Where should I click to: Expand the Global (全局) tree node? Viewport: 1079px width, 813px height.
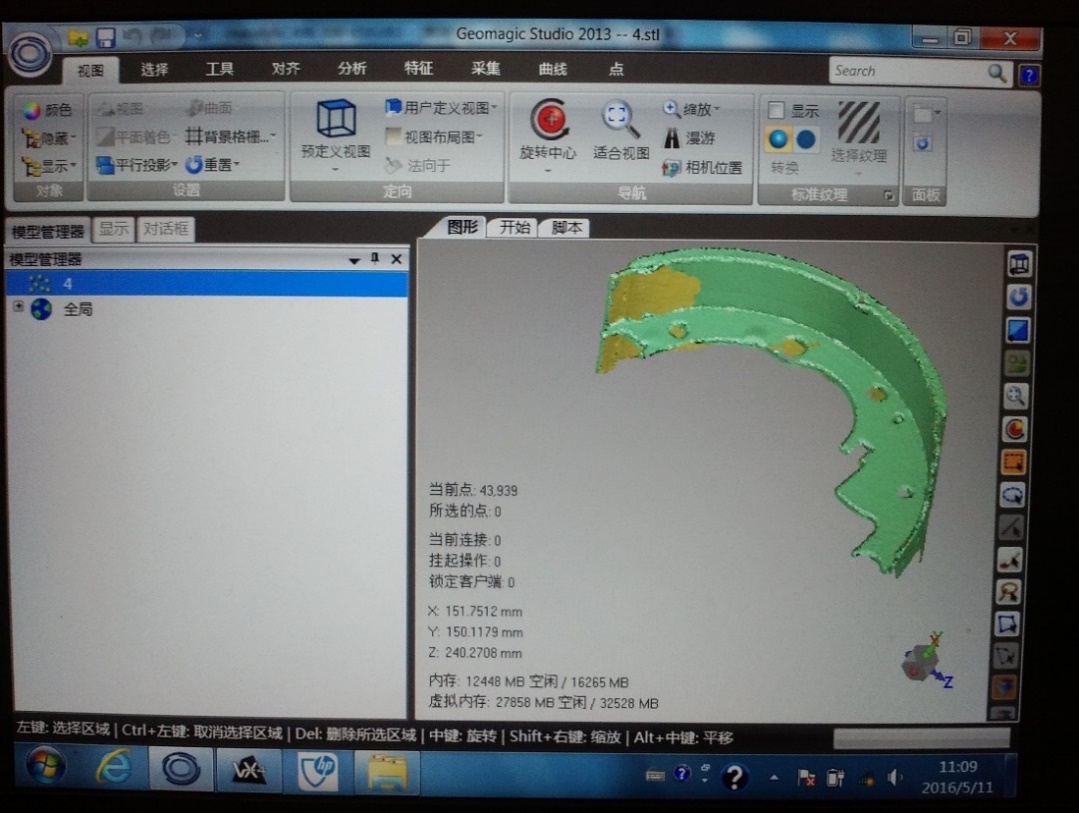click(x=18, y=308)
